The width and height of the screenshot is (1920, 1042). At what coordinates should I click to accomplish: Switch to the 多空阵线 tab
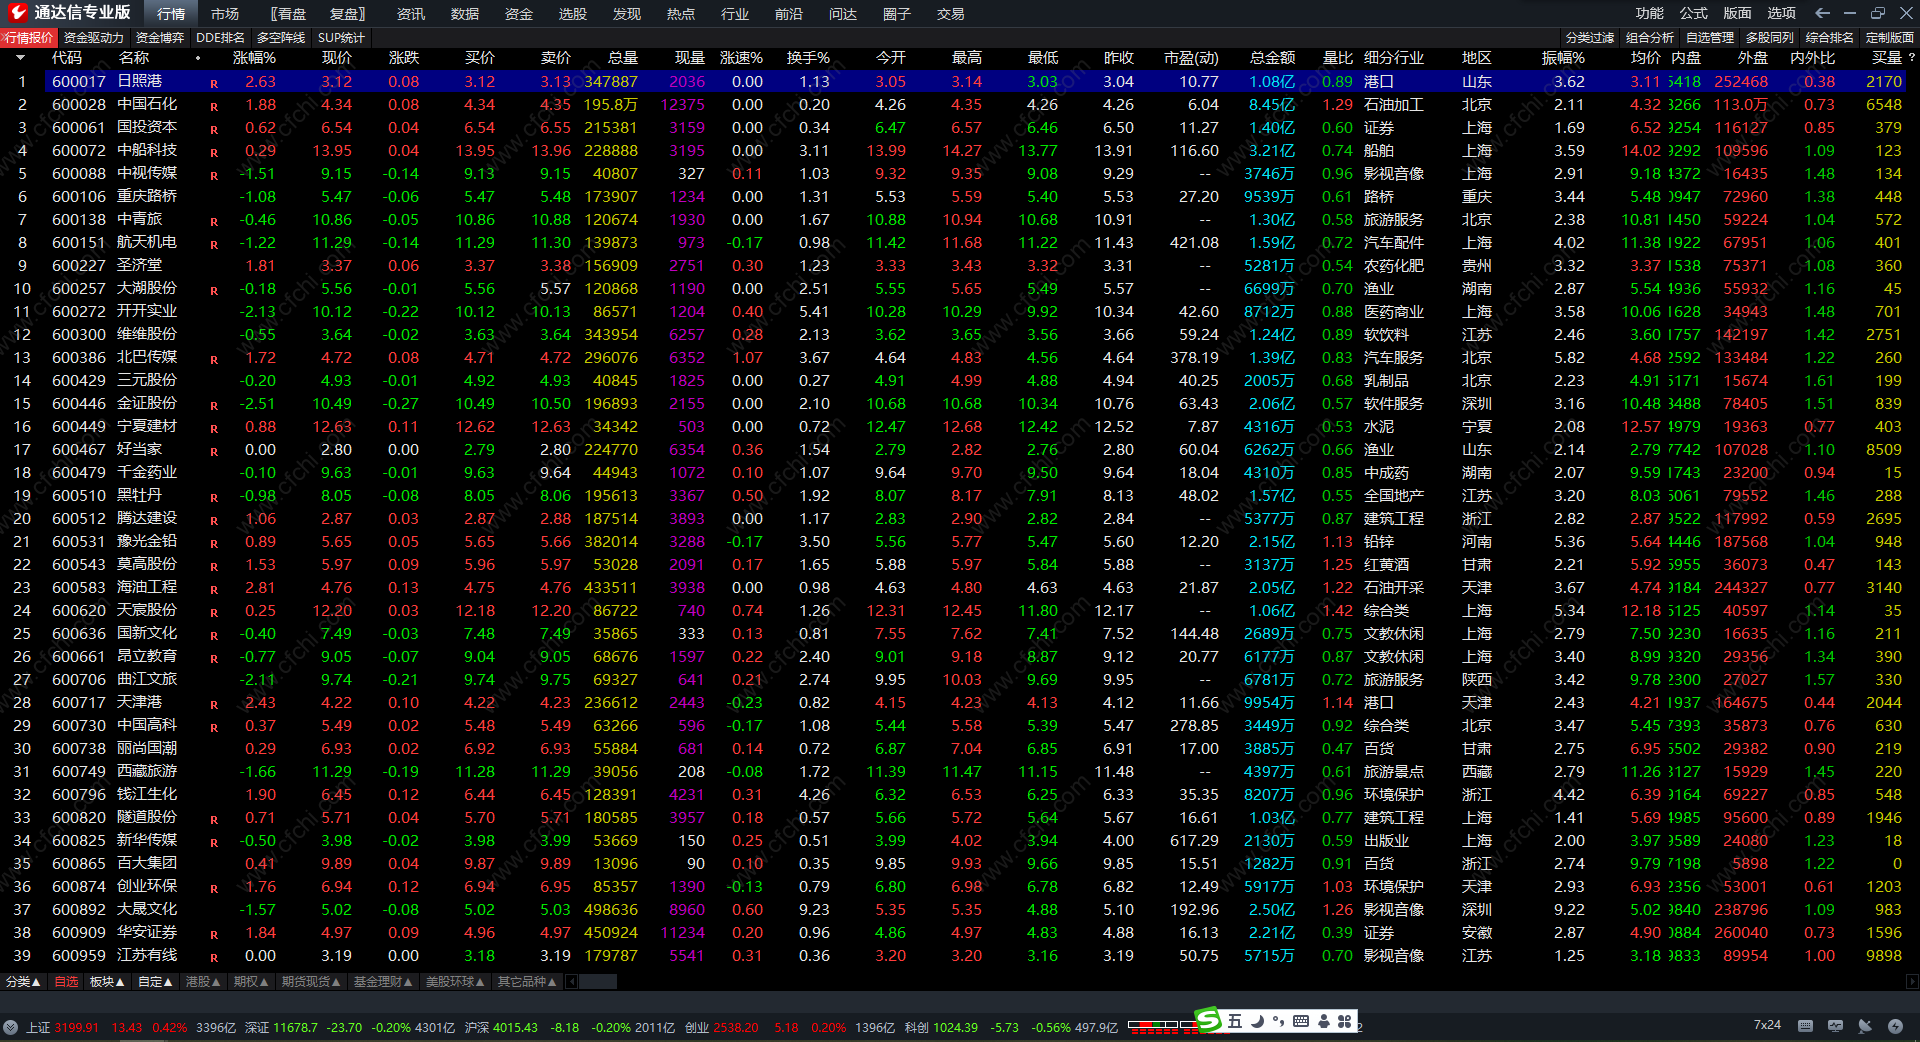pyautogui.click(x=281, y=38)
